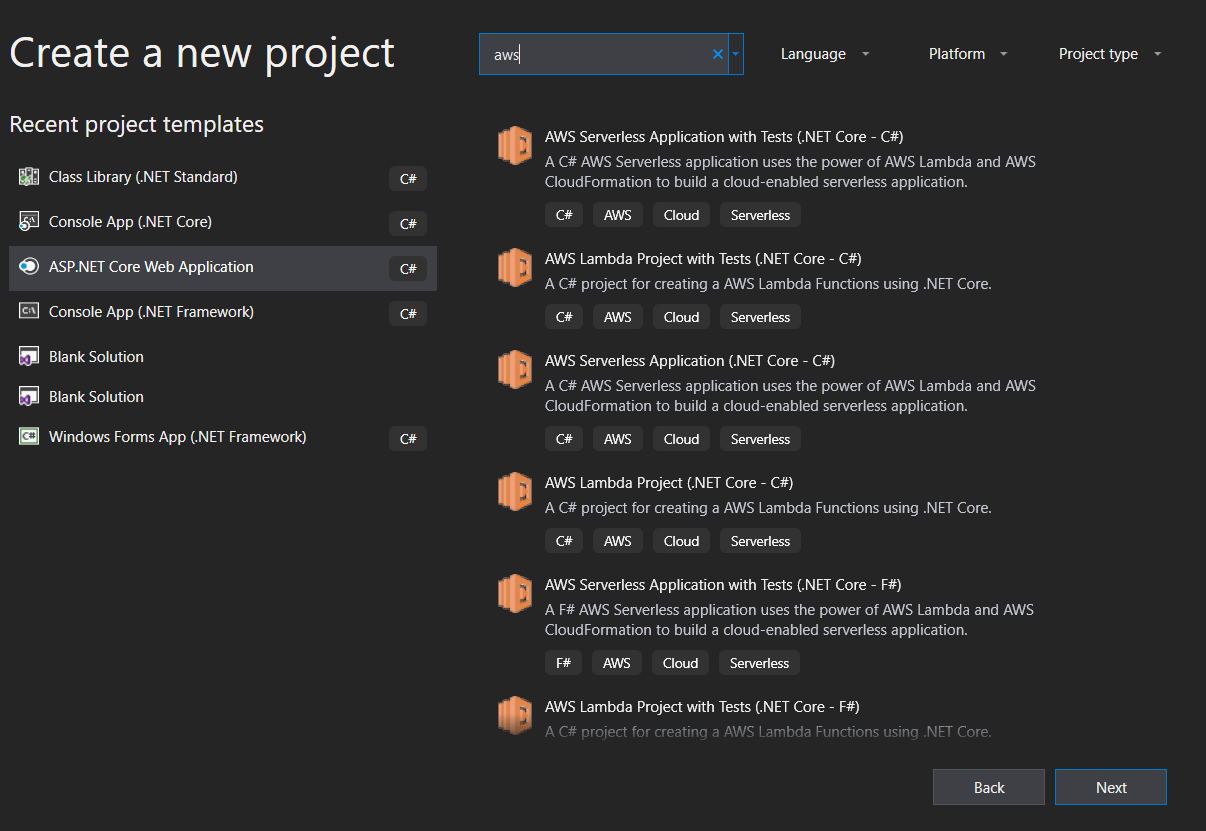Click the AWS Lambda icon beside Serverless Application with Tests
This screenshot has width=1206, height=831.
[x=514, y=145]
